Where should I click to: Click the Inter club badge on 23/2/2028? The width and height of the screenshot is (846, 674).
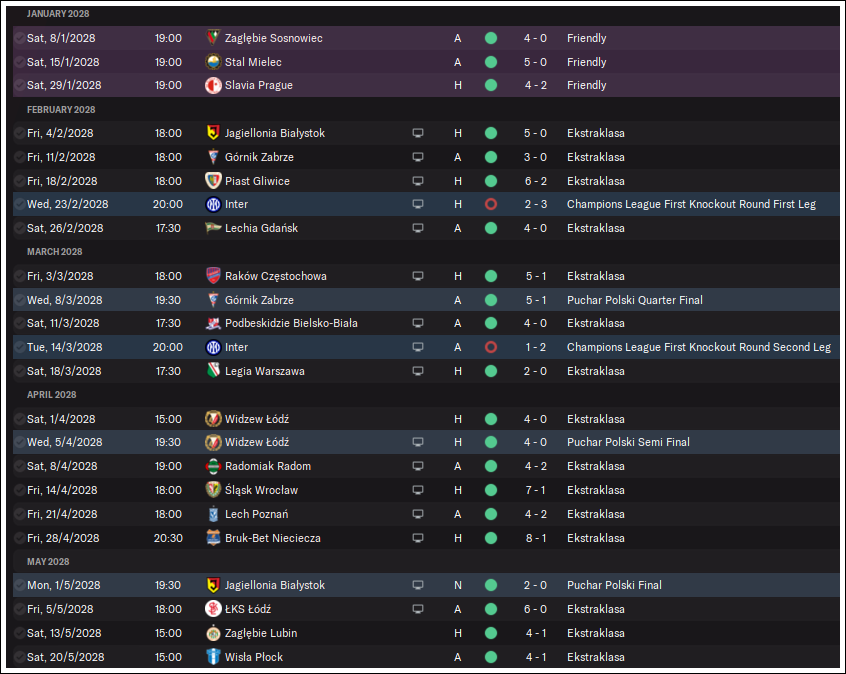[x=214, y=205]
